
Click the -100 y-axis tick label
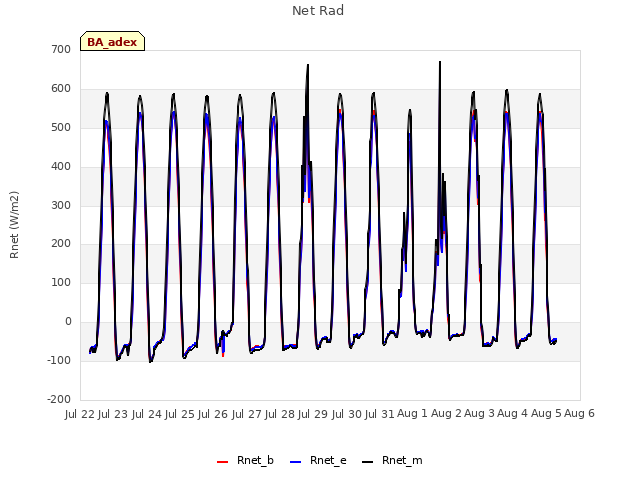click(x=59, y=360)
